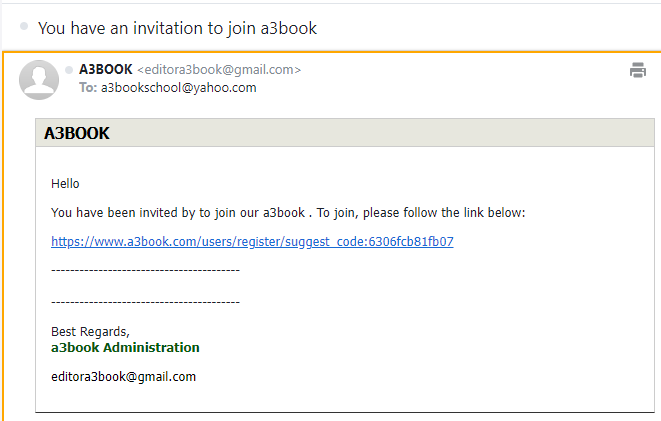Screen dimensions: 661x421
Task: Click editora3book@gmail.com in the email footer
Action: [124, 377]
